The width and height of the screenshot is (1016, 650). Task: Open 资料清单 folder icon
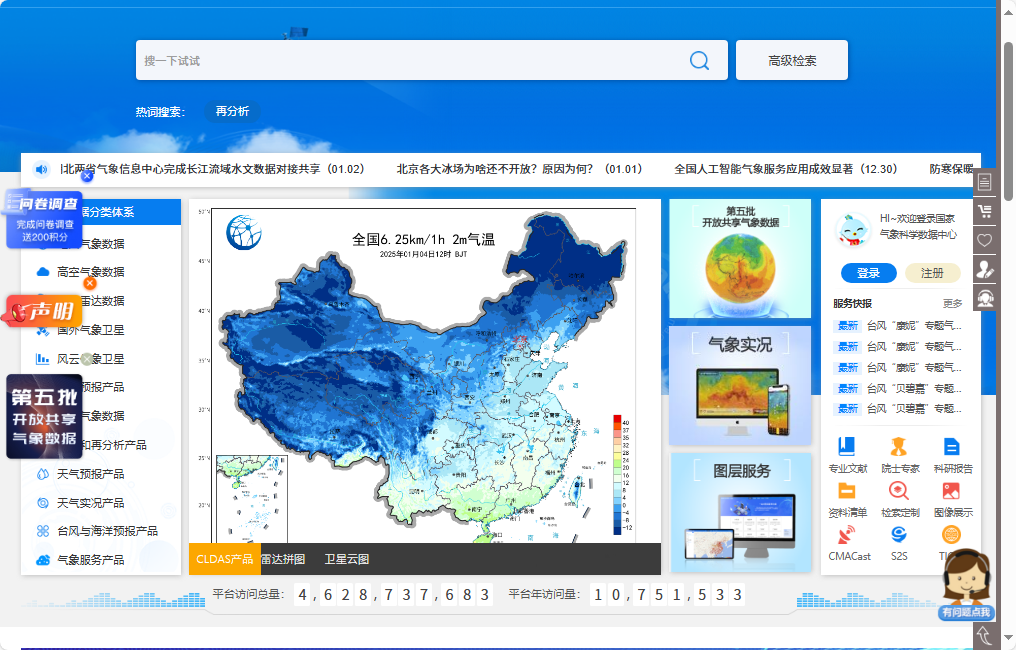pos(846,491)
